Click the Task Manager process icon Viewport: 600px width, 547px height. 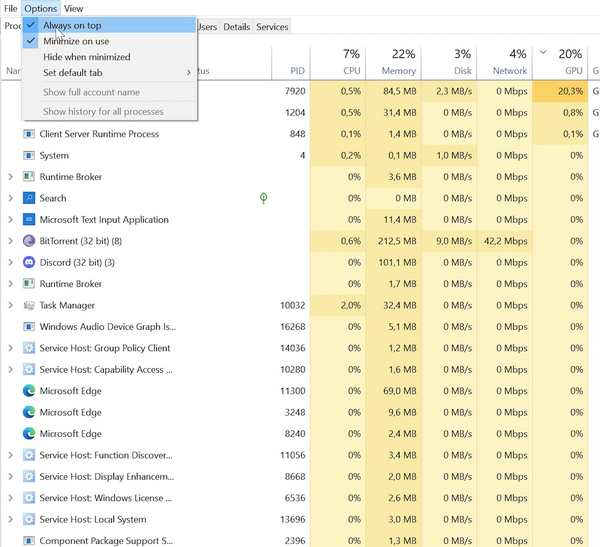pyautogui.click(x=29, y=305)
